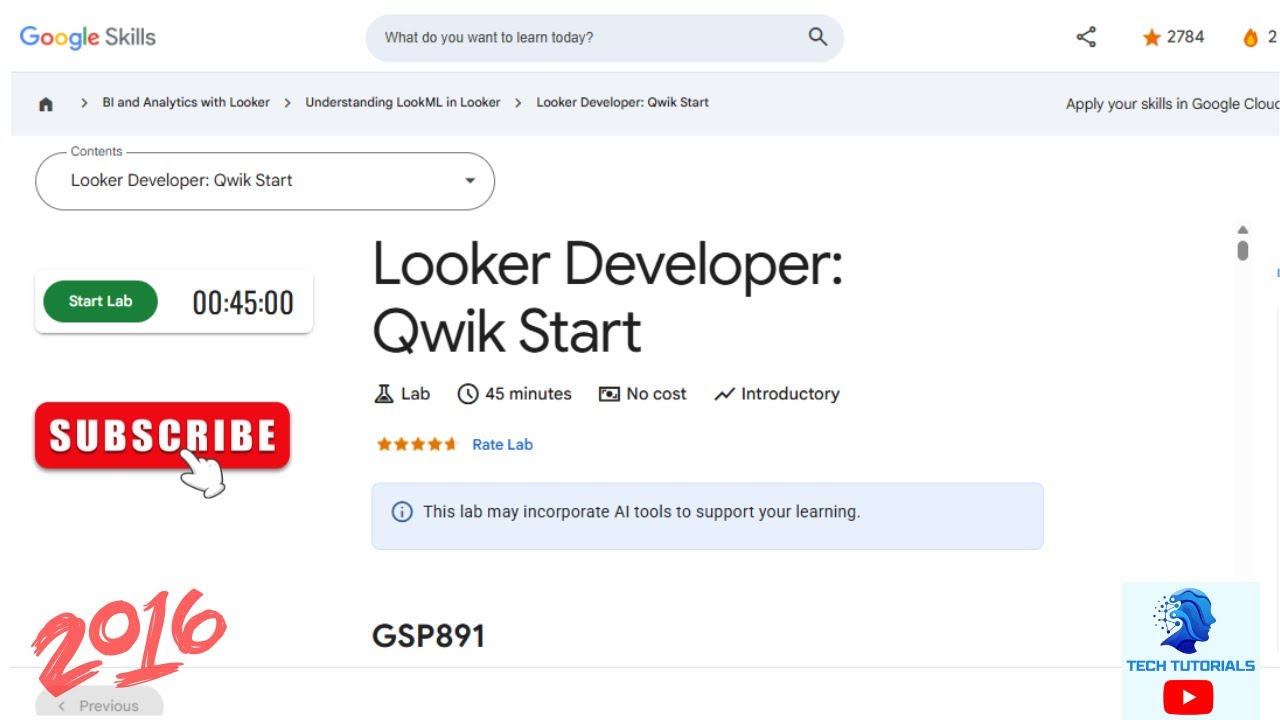Click the Introductory level label

point(790,394)
